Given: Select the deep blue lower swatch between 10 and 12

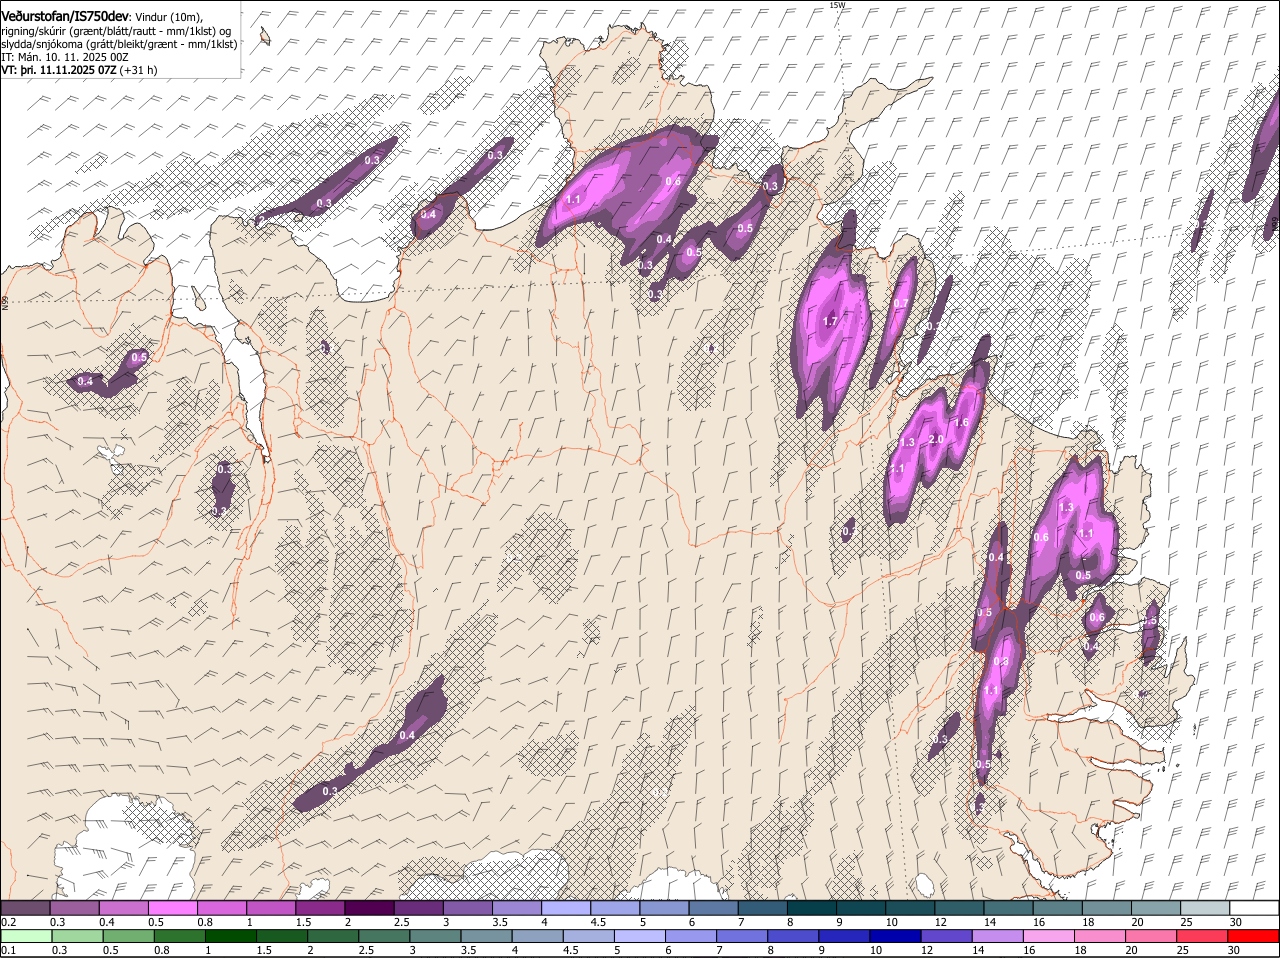Looking at the screenshot, I should point(898,935).
